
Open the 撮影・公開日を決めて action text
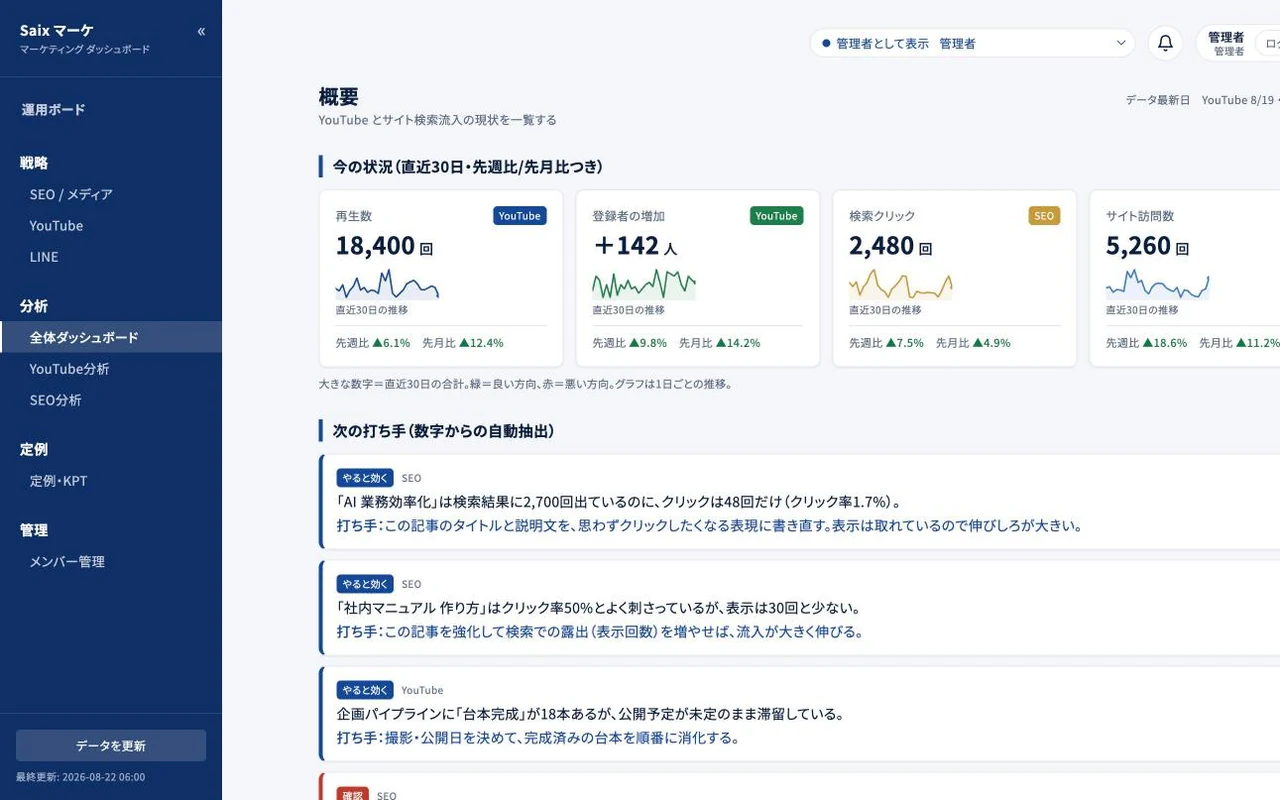click(539, 738)
